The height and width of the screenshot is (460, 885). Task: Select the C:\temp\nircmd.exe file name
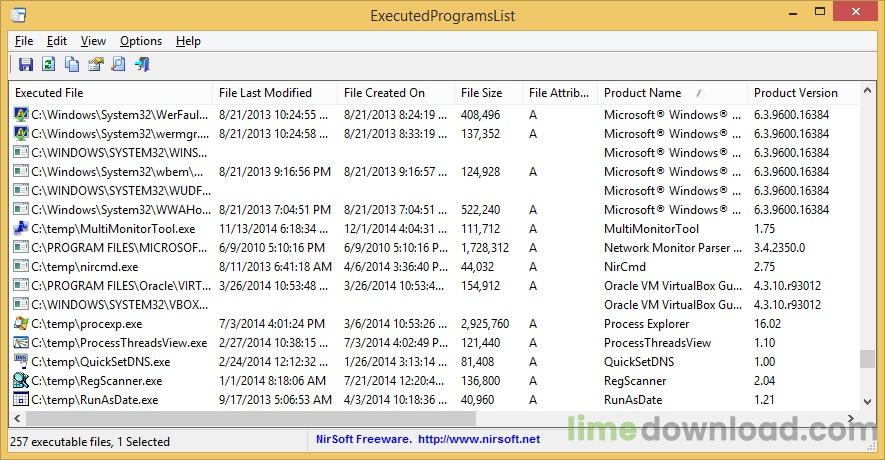(x=85, y=266)
